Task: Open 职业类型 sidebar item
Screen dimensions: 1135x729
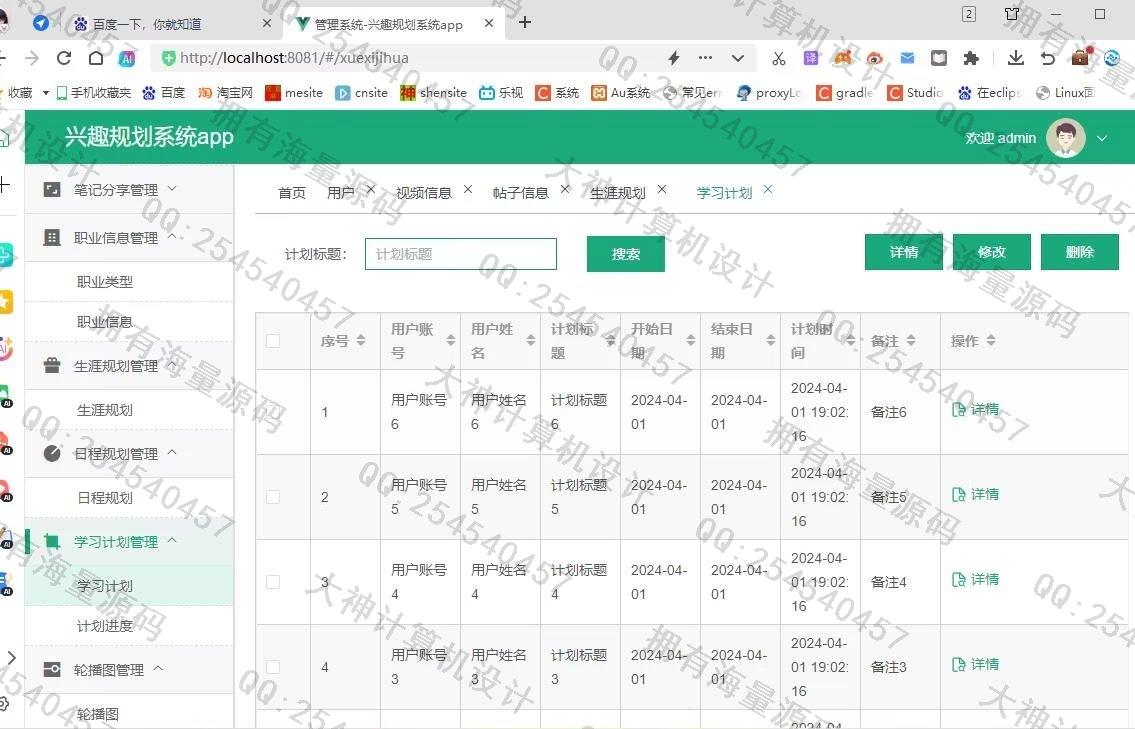Action: (x=105, y=282)
